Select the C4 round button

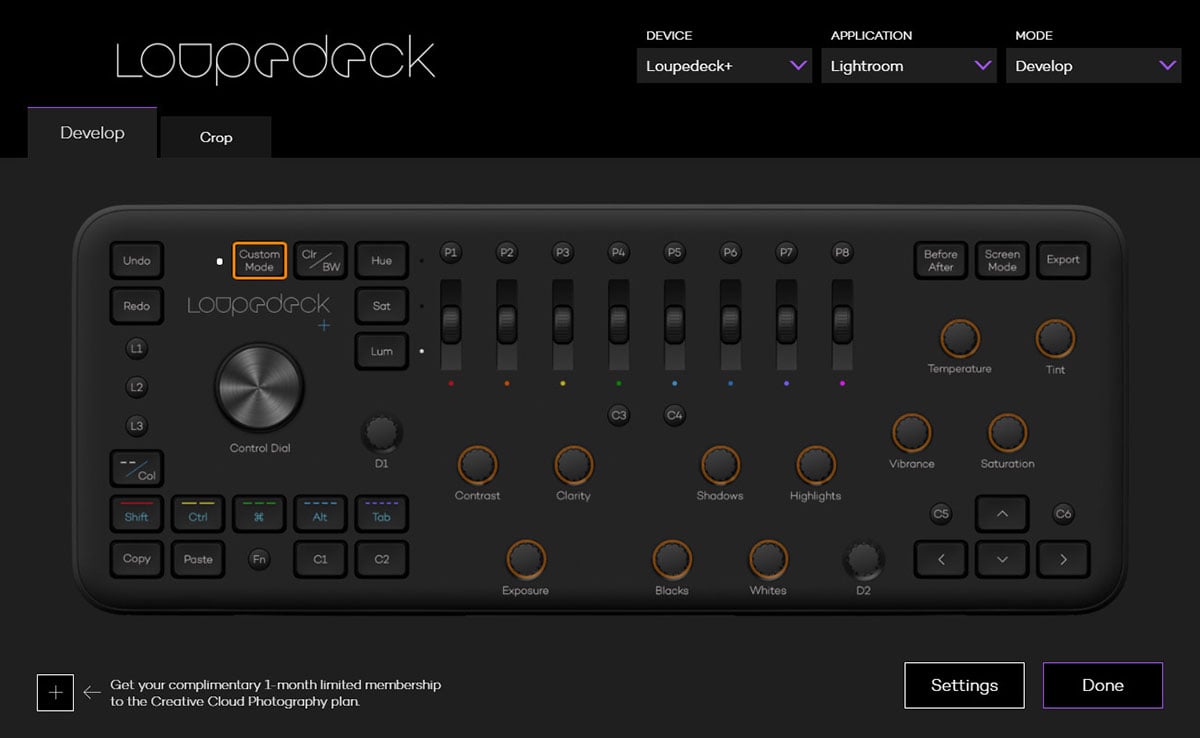[x=675, y=415]
